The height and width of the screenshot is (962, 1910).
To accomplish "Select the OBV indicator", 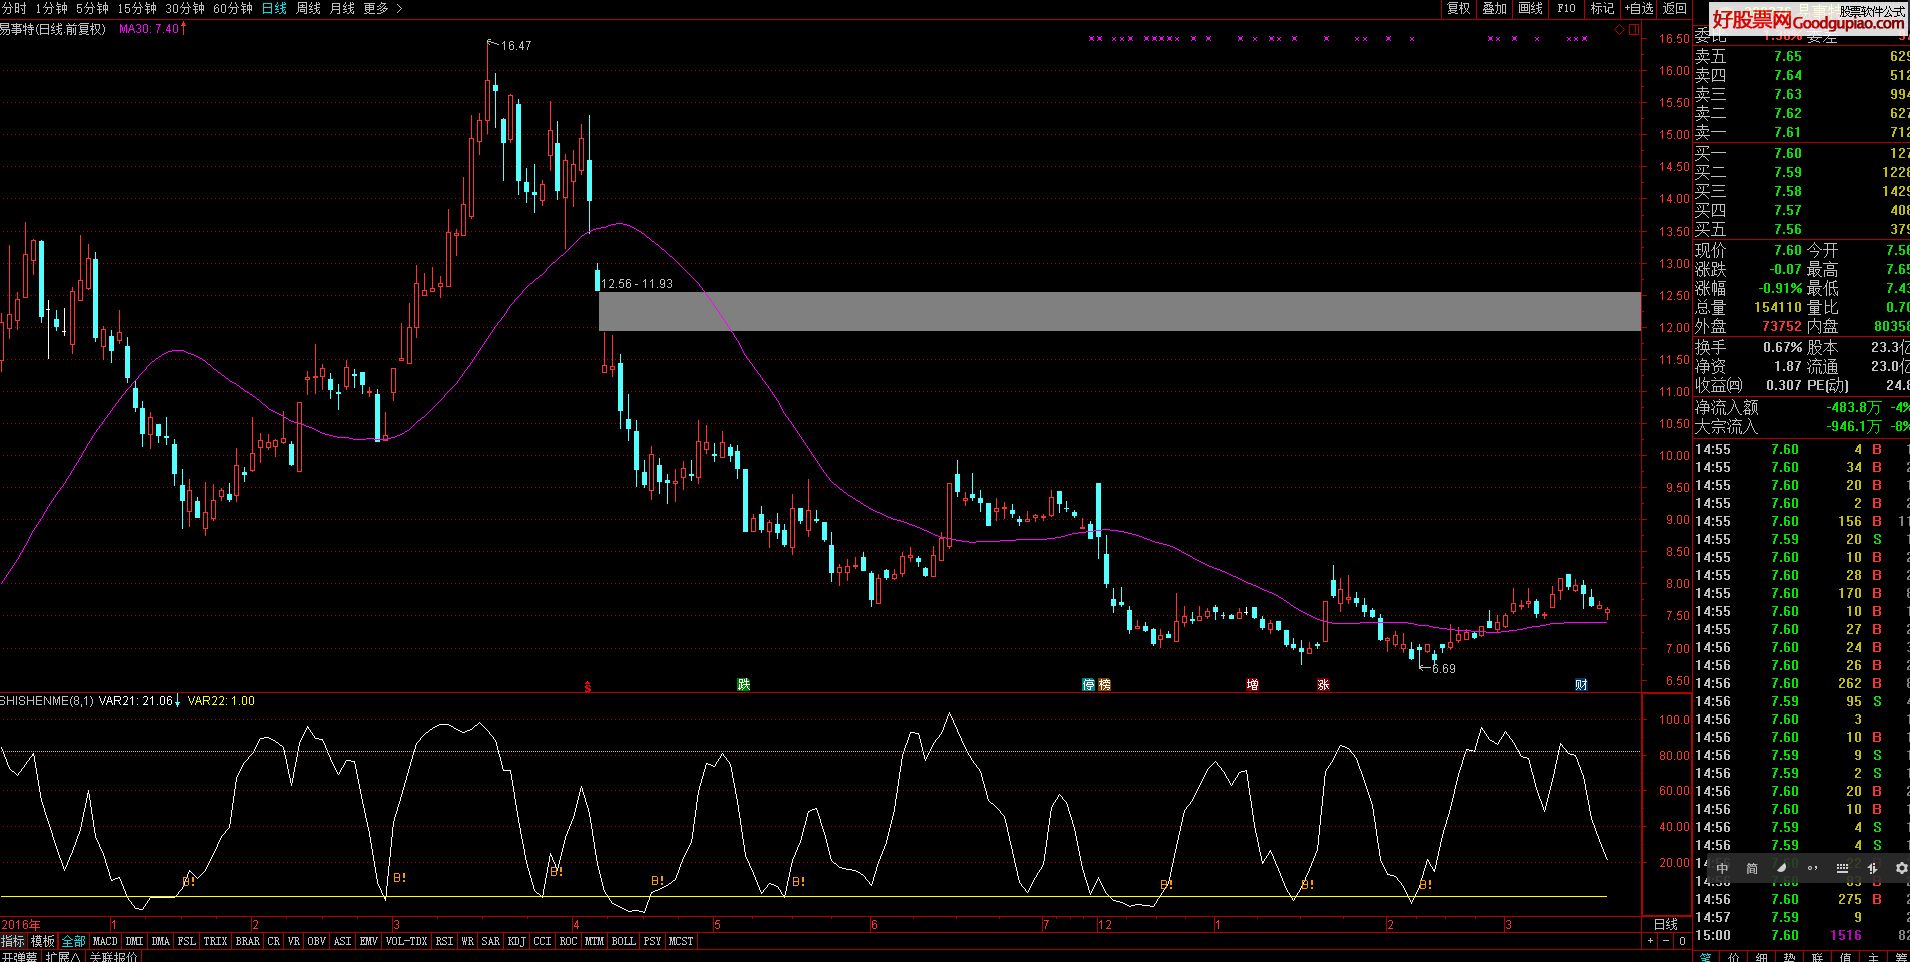I will [x=317, y=941].
